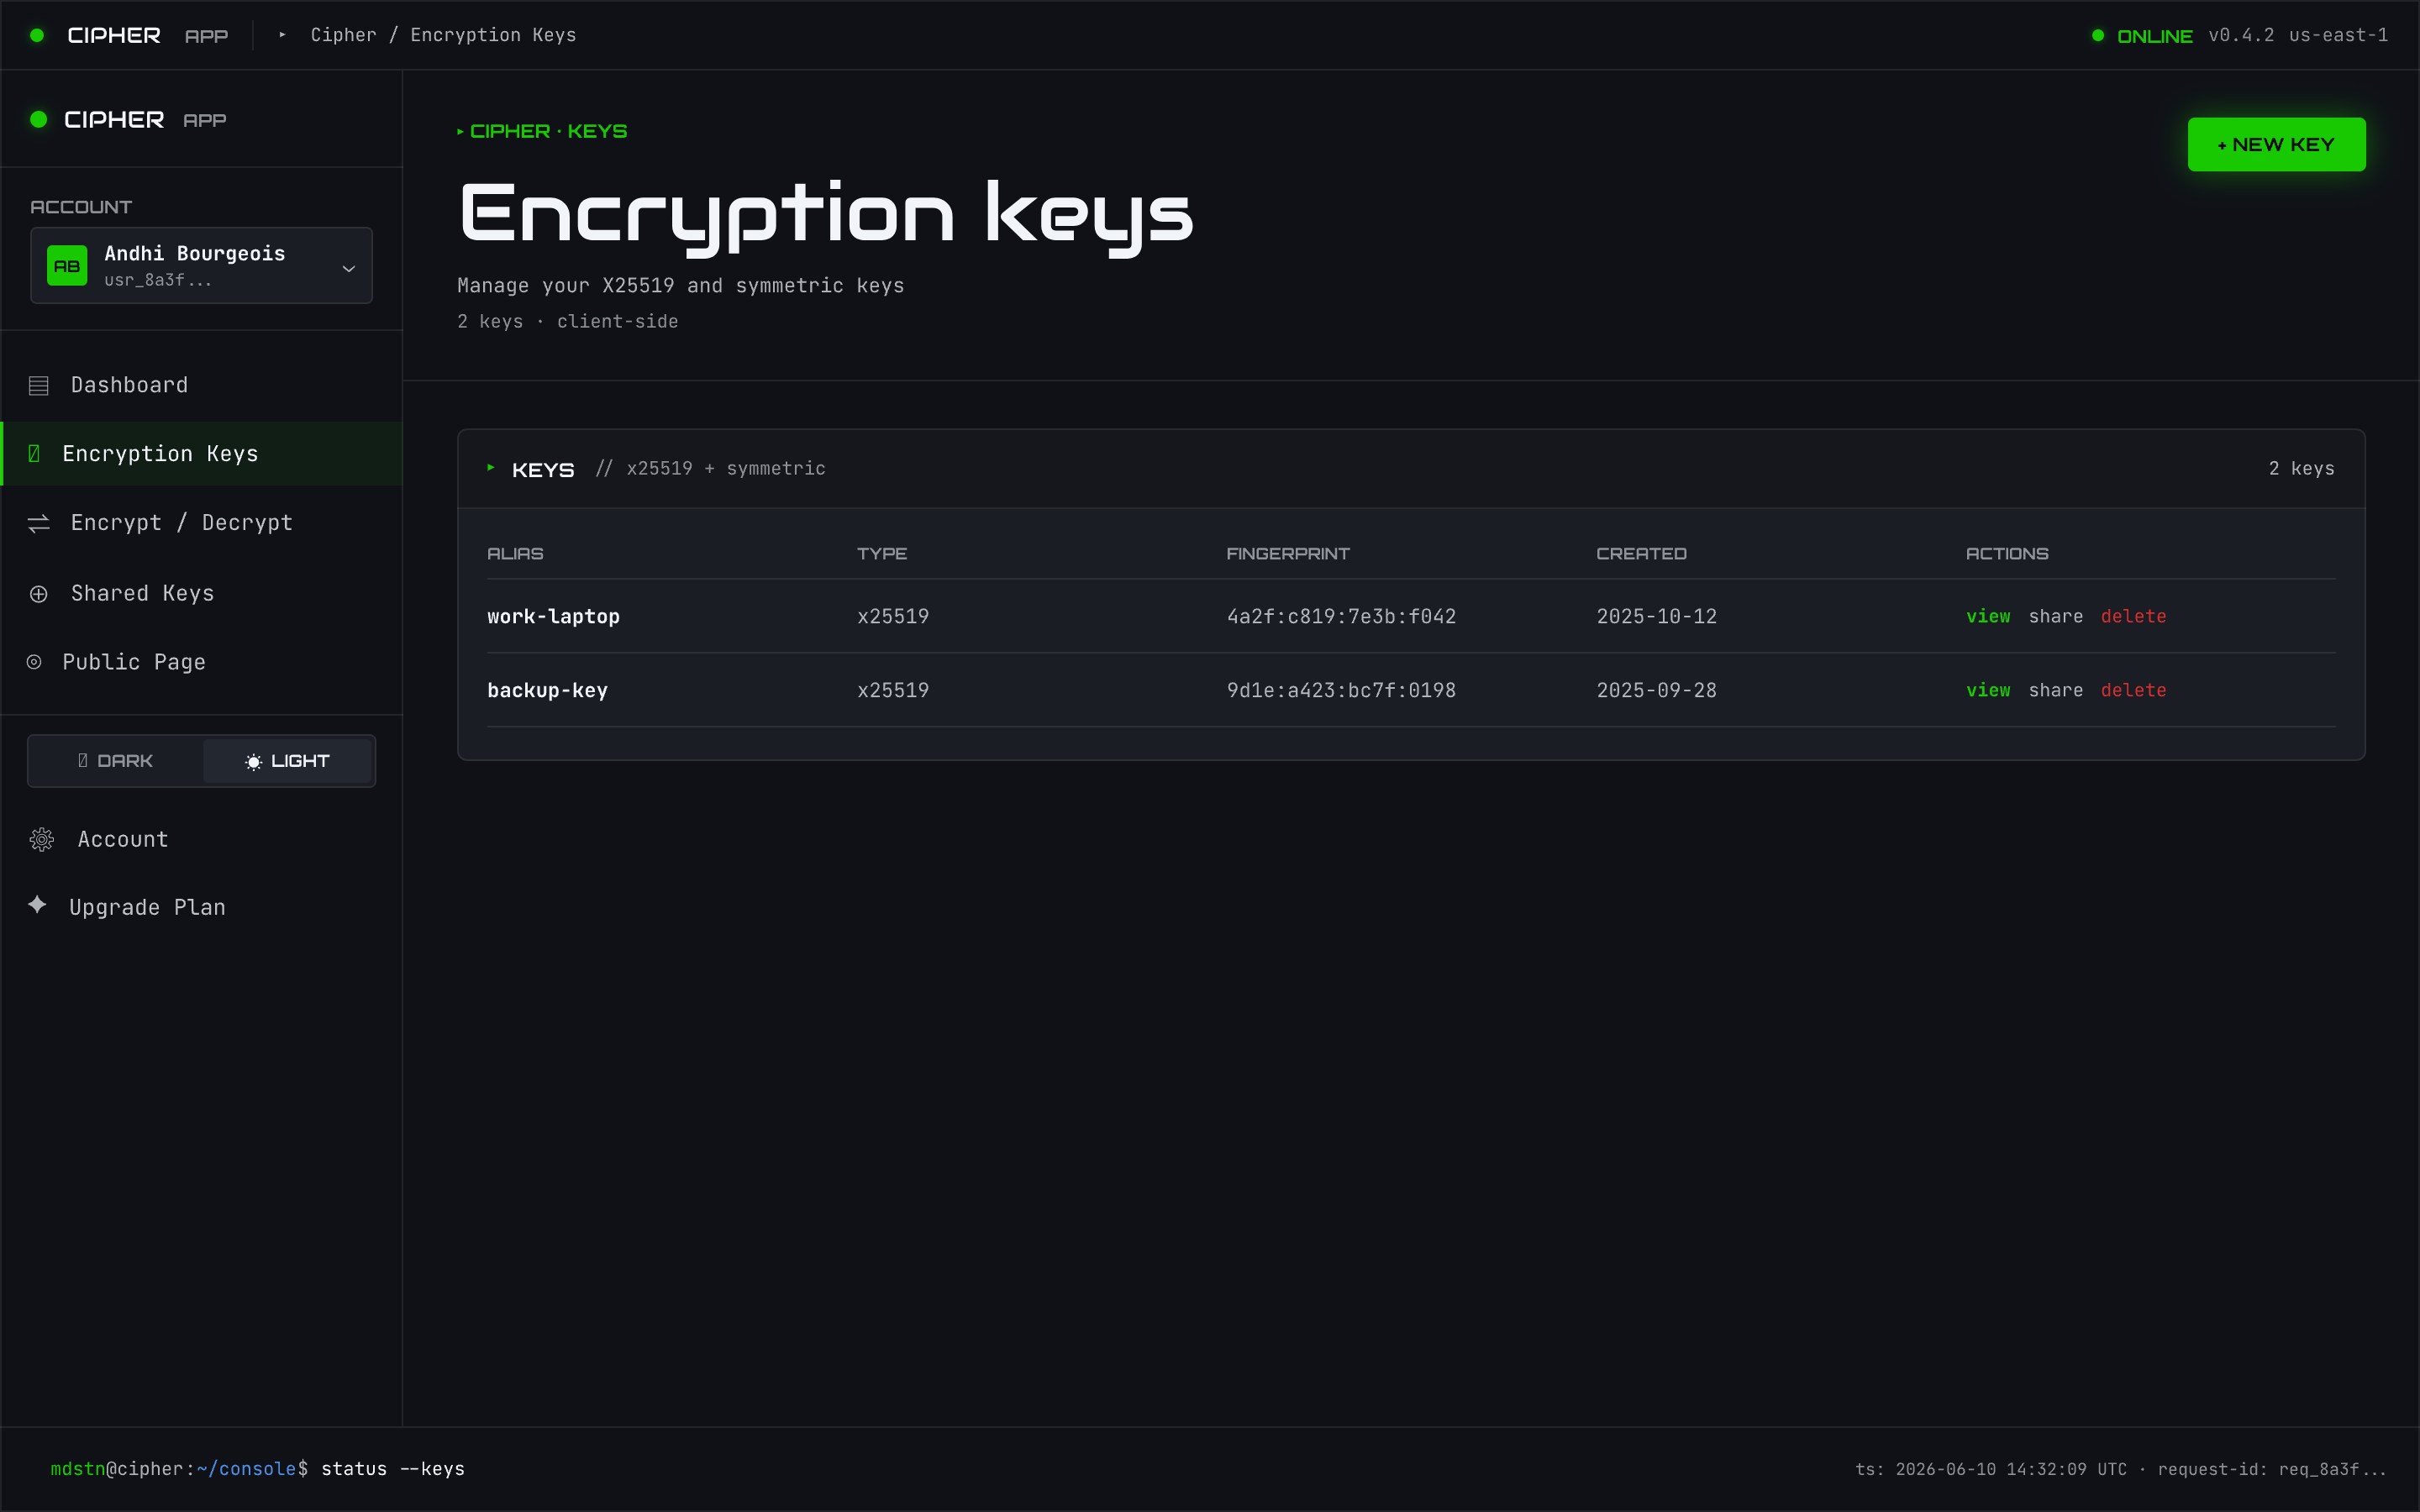Click the AB avatar badge

(67, 265)
